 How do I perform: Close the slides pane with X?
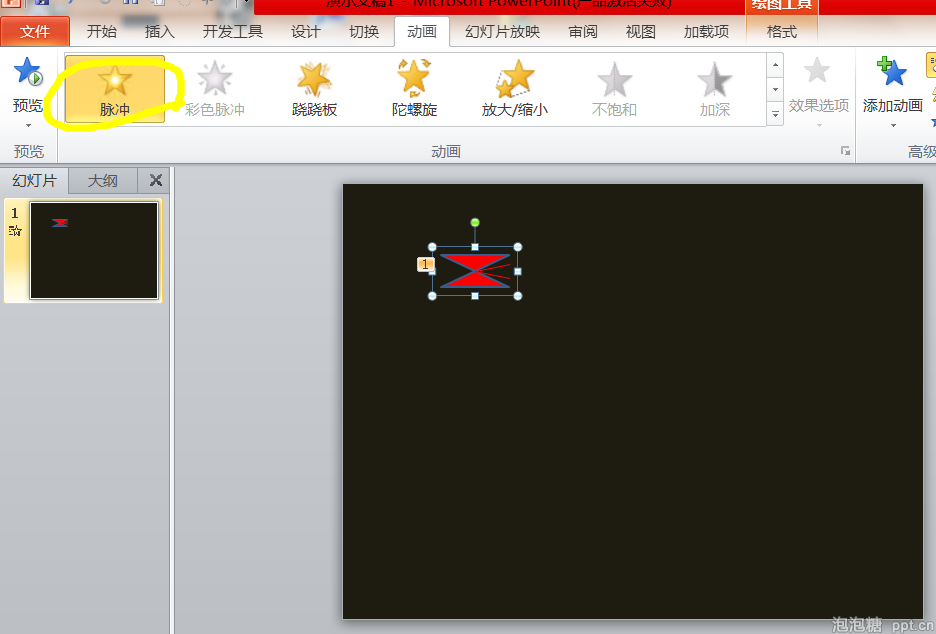coord(155,181)
